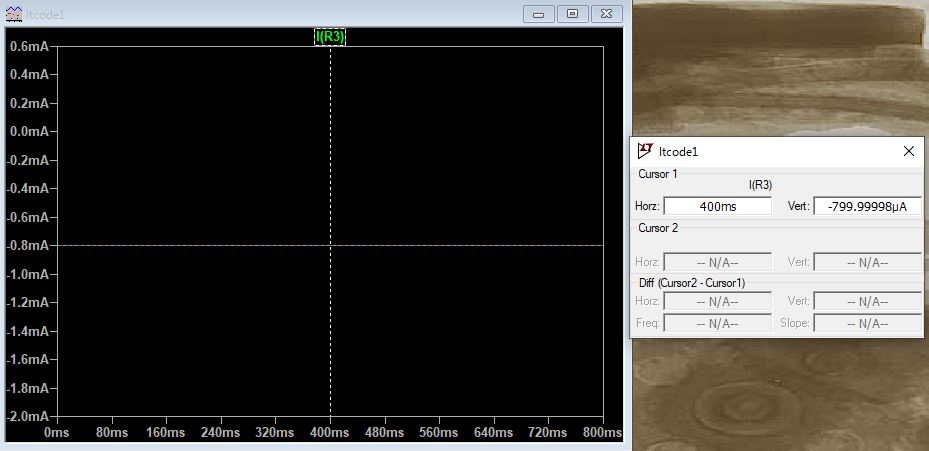
Task: Restore down the ltcode1 waveform window
Action: (572, 14)
